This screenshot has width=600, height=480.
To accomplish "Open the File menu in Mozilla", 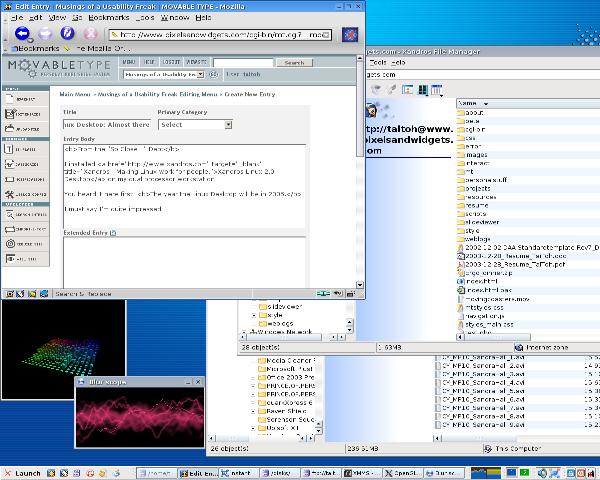I will [17, 18].
